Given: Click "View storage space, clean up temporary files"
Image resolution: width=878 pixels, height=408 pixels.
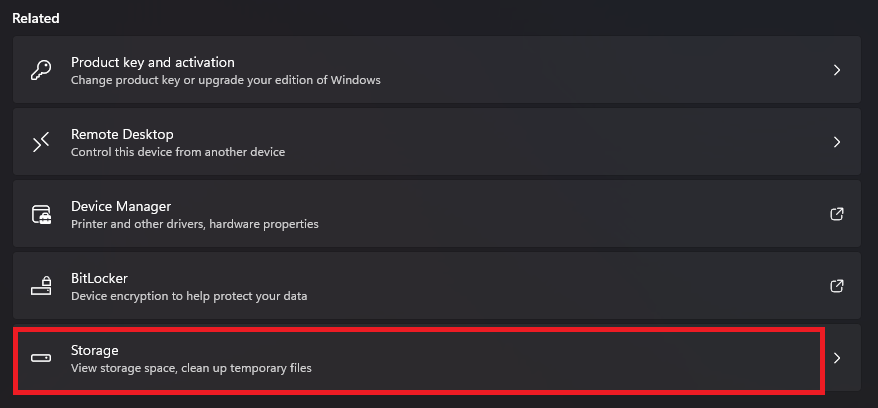Looking at the screenshot, I should click(x=191, y=368).
